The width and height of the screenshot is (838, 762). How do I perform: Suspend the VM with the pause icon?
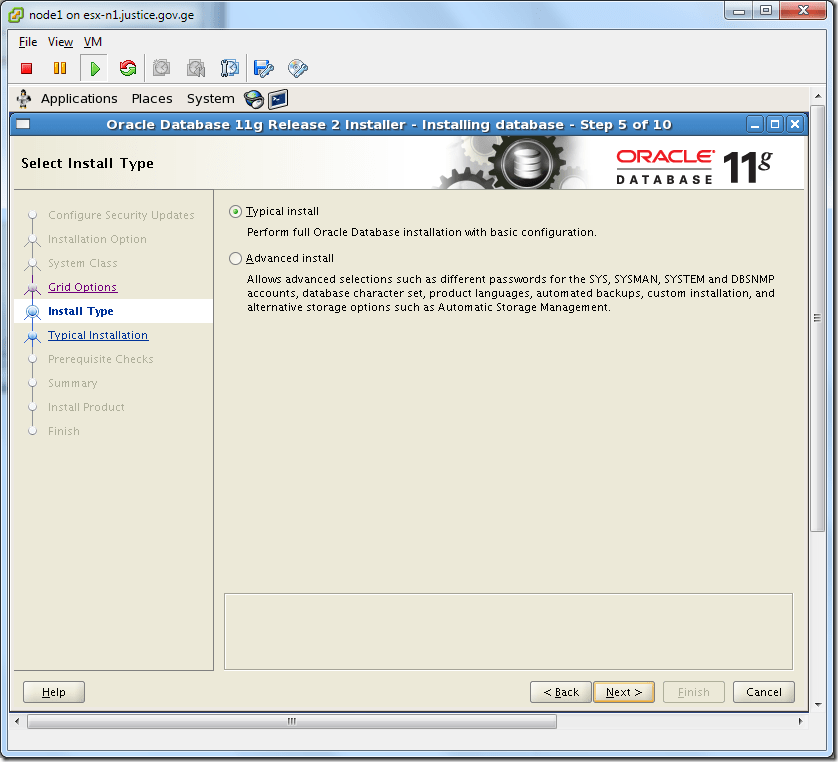[x=61, y=68]
